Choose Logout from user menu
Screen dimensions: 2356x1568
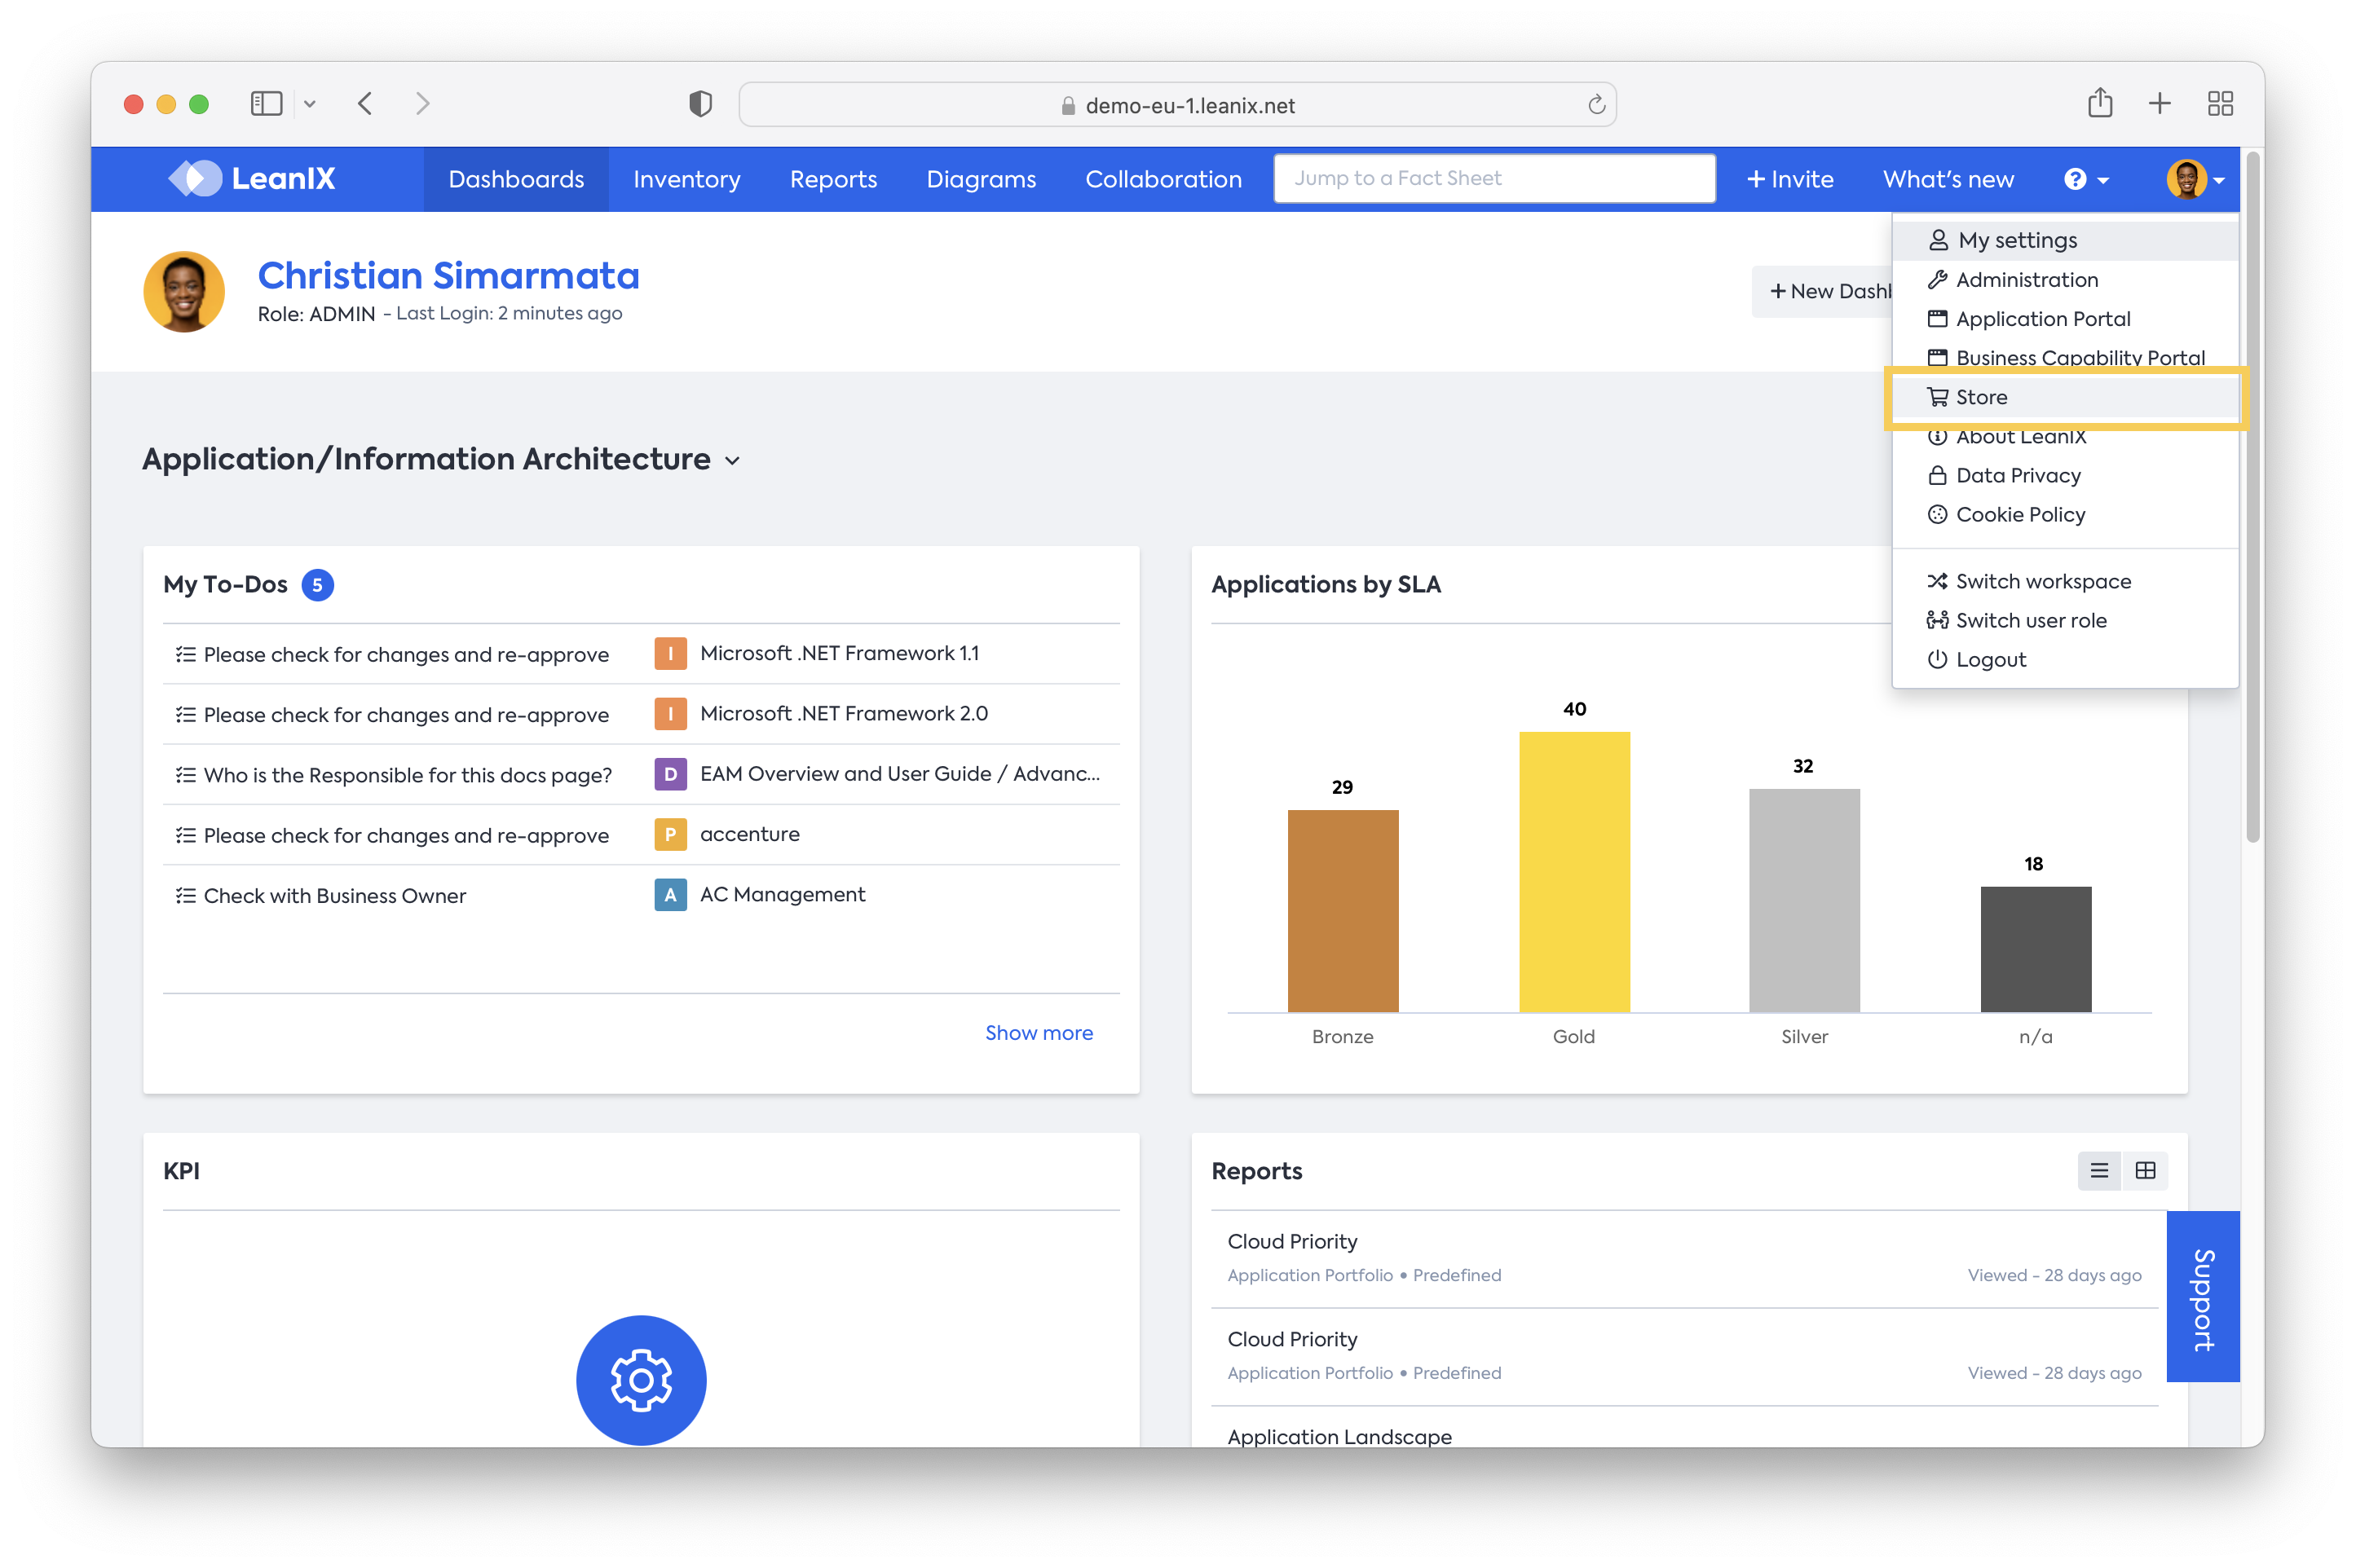1990,659
